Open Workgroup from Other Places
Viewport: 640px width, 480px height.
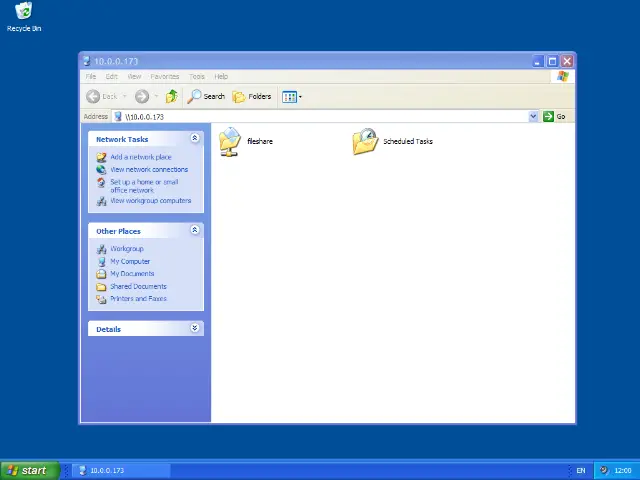[127, 249]
